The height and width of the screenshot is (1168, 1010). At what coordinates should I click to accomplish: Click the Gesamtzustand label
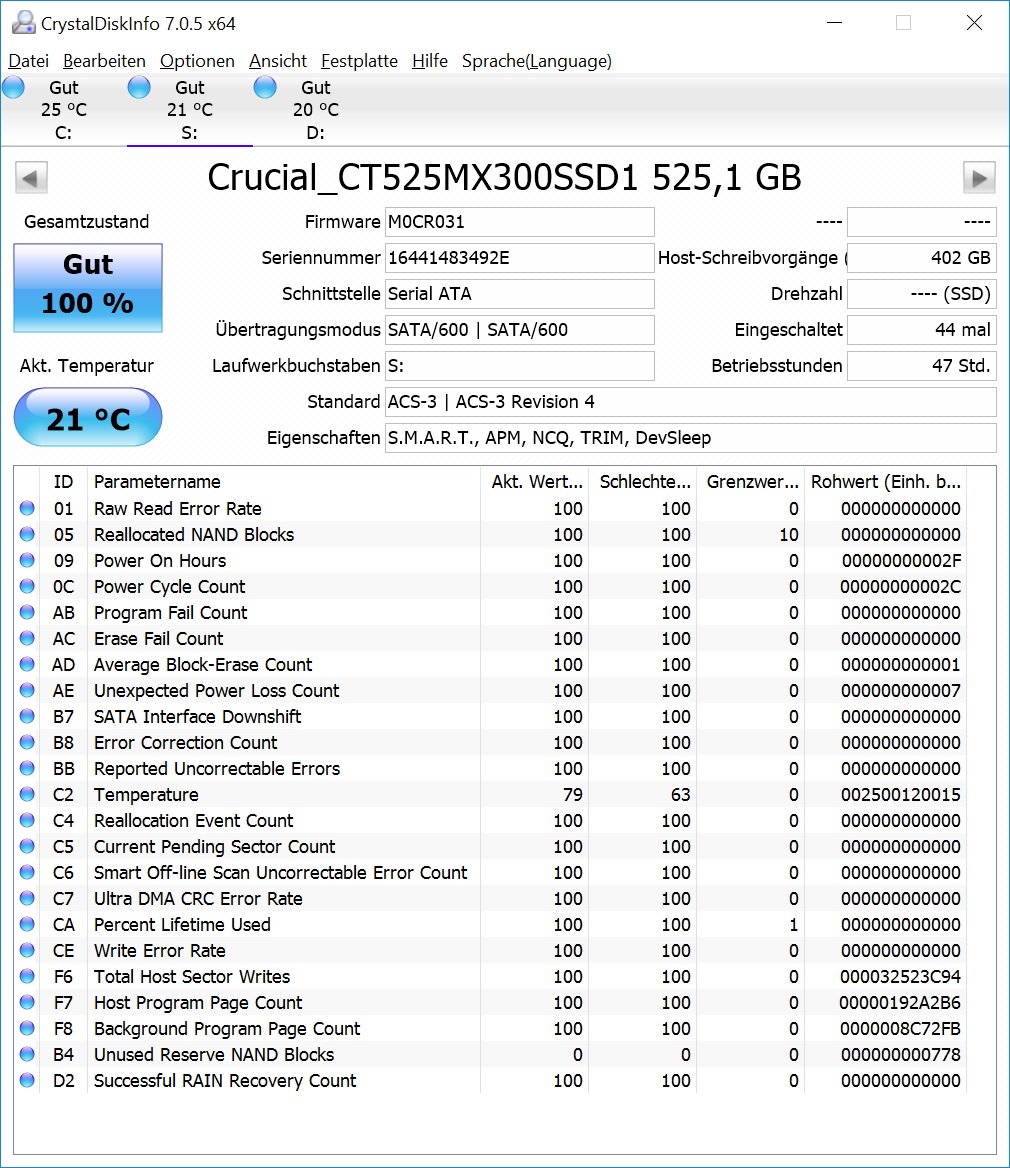pos(86,222)
